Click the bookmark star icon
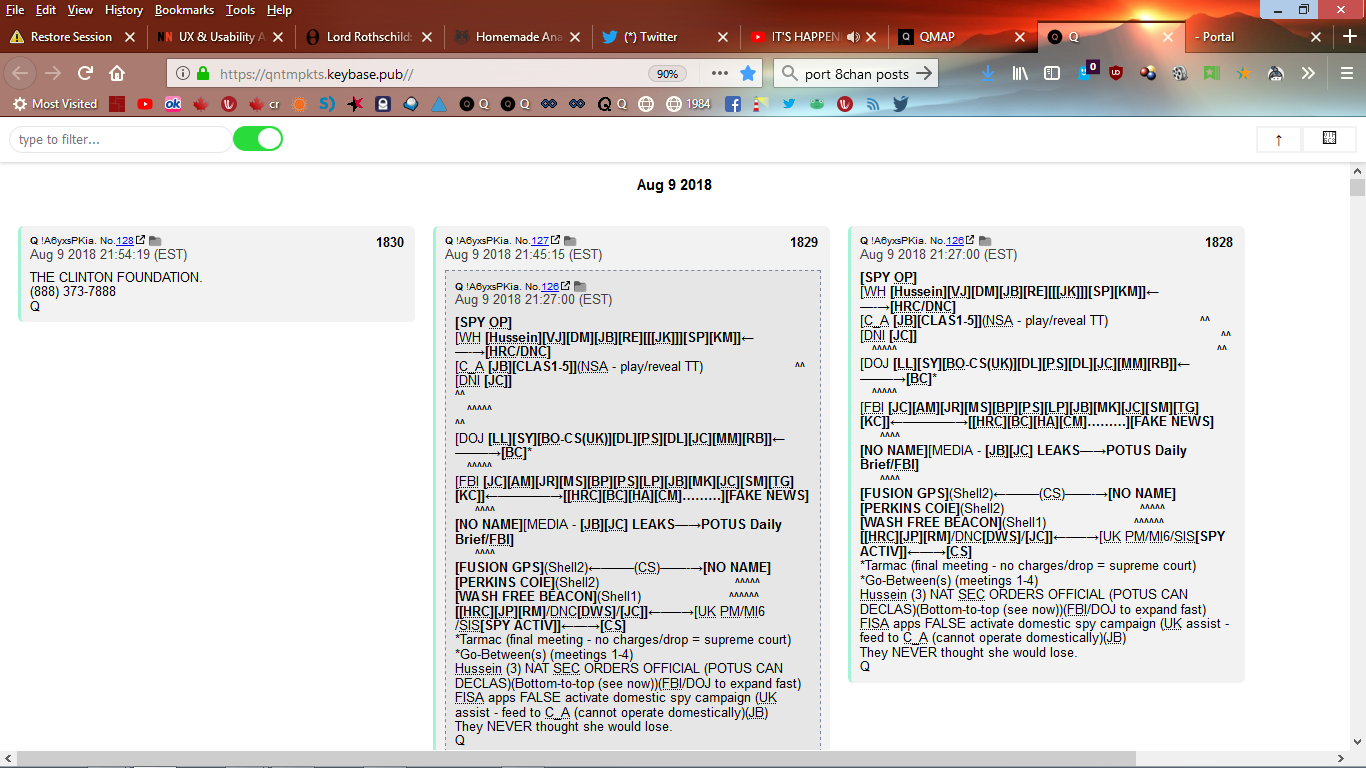 [x=748, y=73]
